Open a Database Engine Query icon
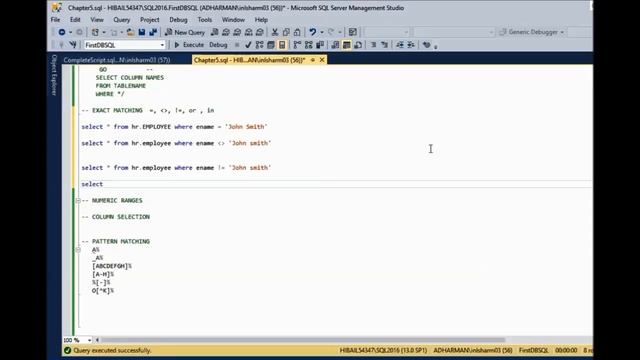 click(x=214, y=32)
